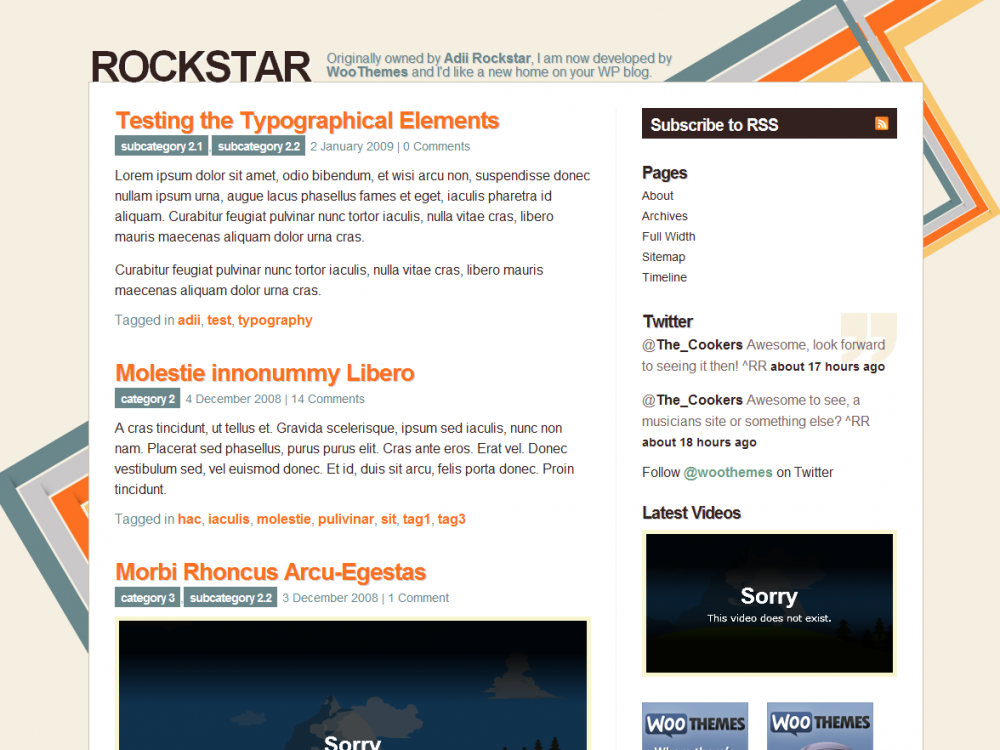Viewport: 1000px width, 750px height.
Task: Select the category 2 badge
Action: pyautogui.click(x=147, y=399)
